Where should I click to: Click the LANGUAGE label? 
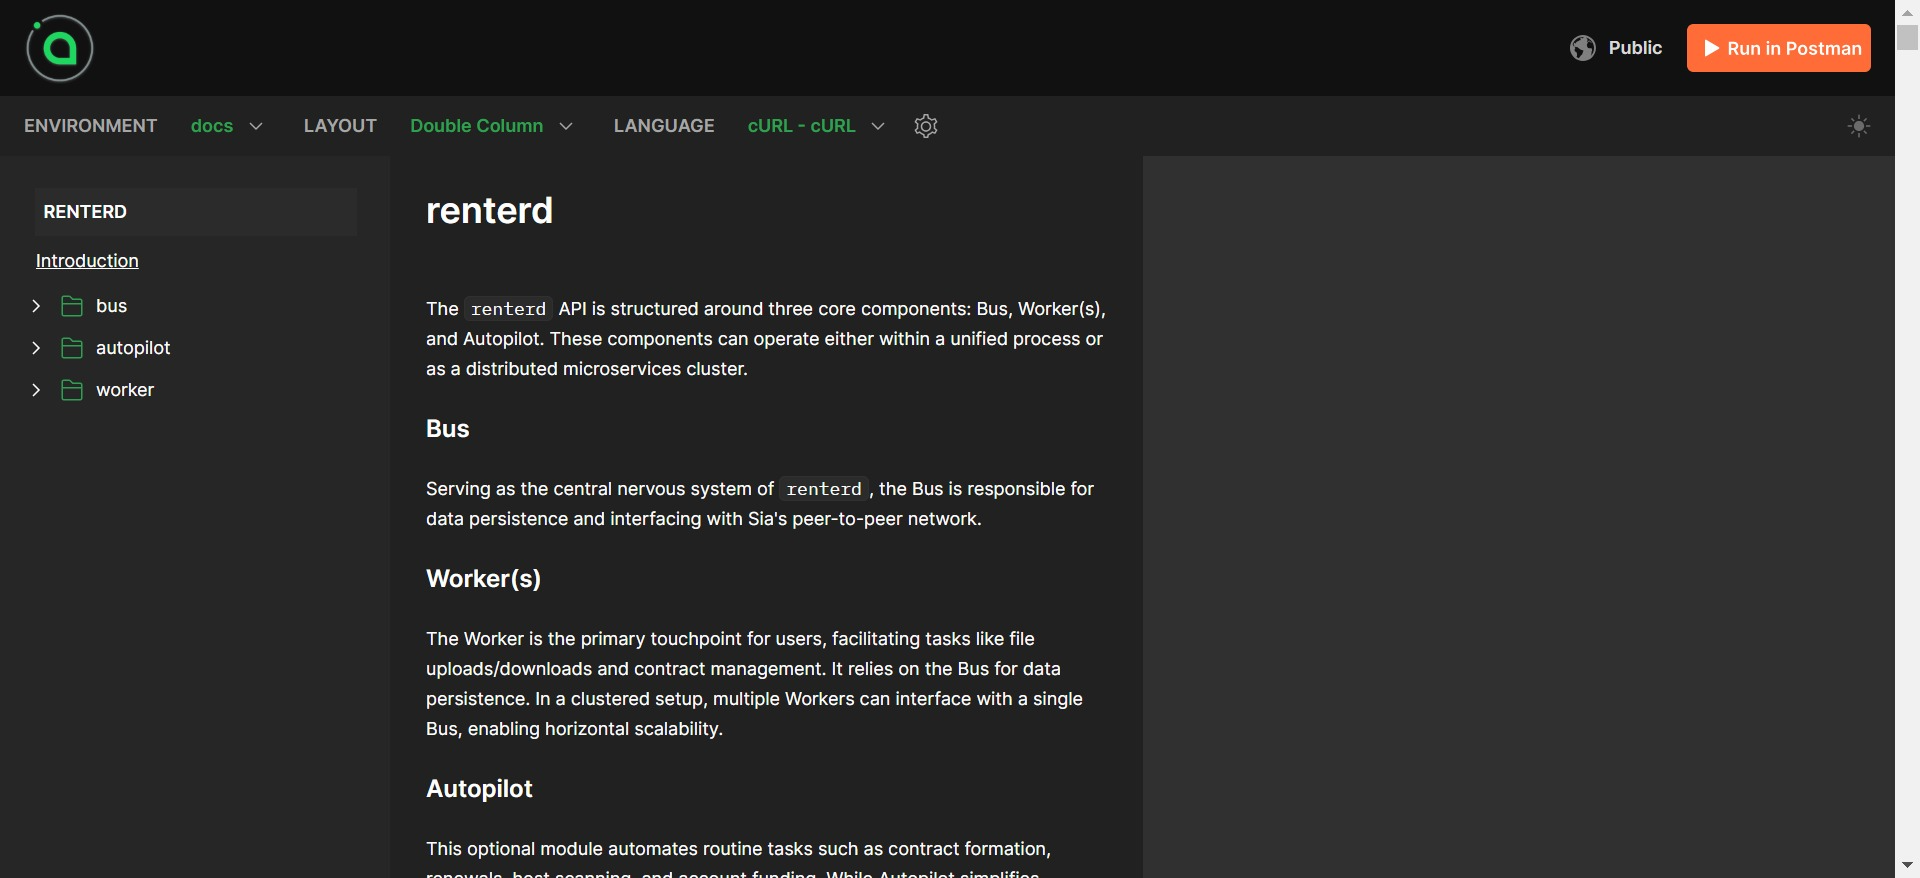click(664, 126)
